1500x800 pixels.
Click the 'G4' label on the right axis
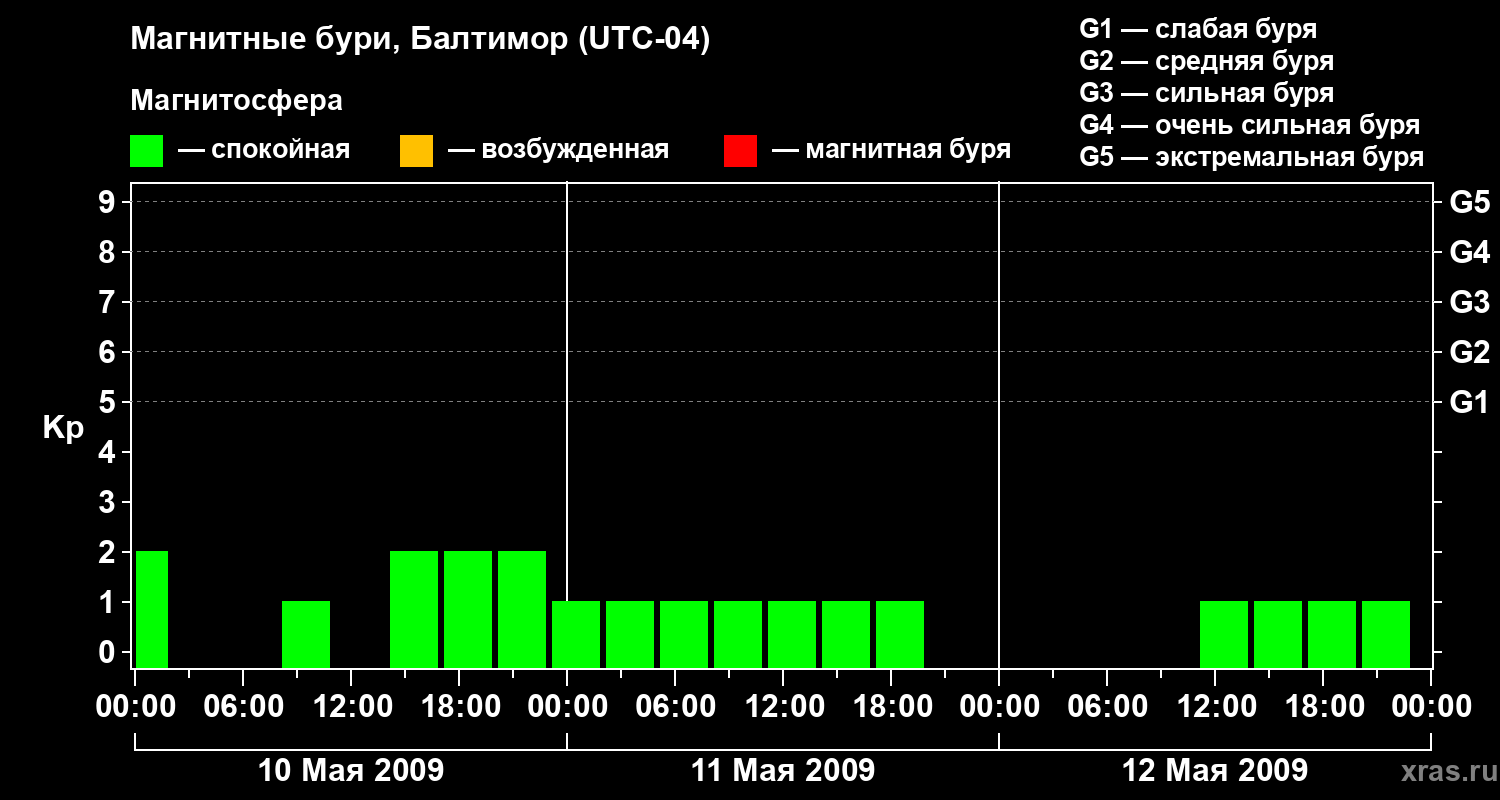1469,252
